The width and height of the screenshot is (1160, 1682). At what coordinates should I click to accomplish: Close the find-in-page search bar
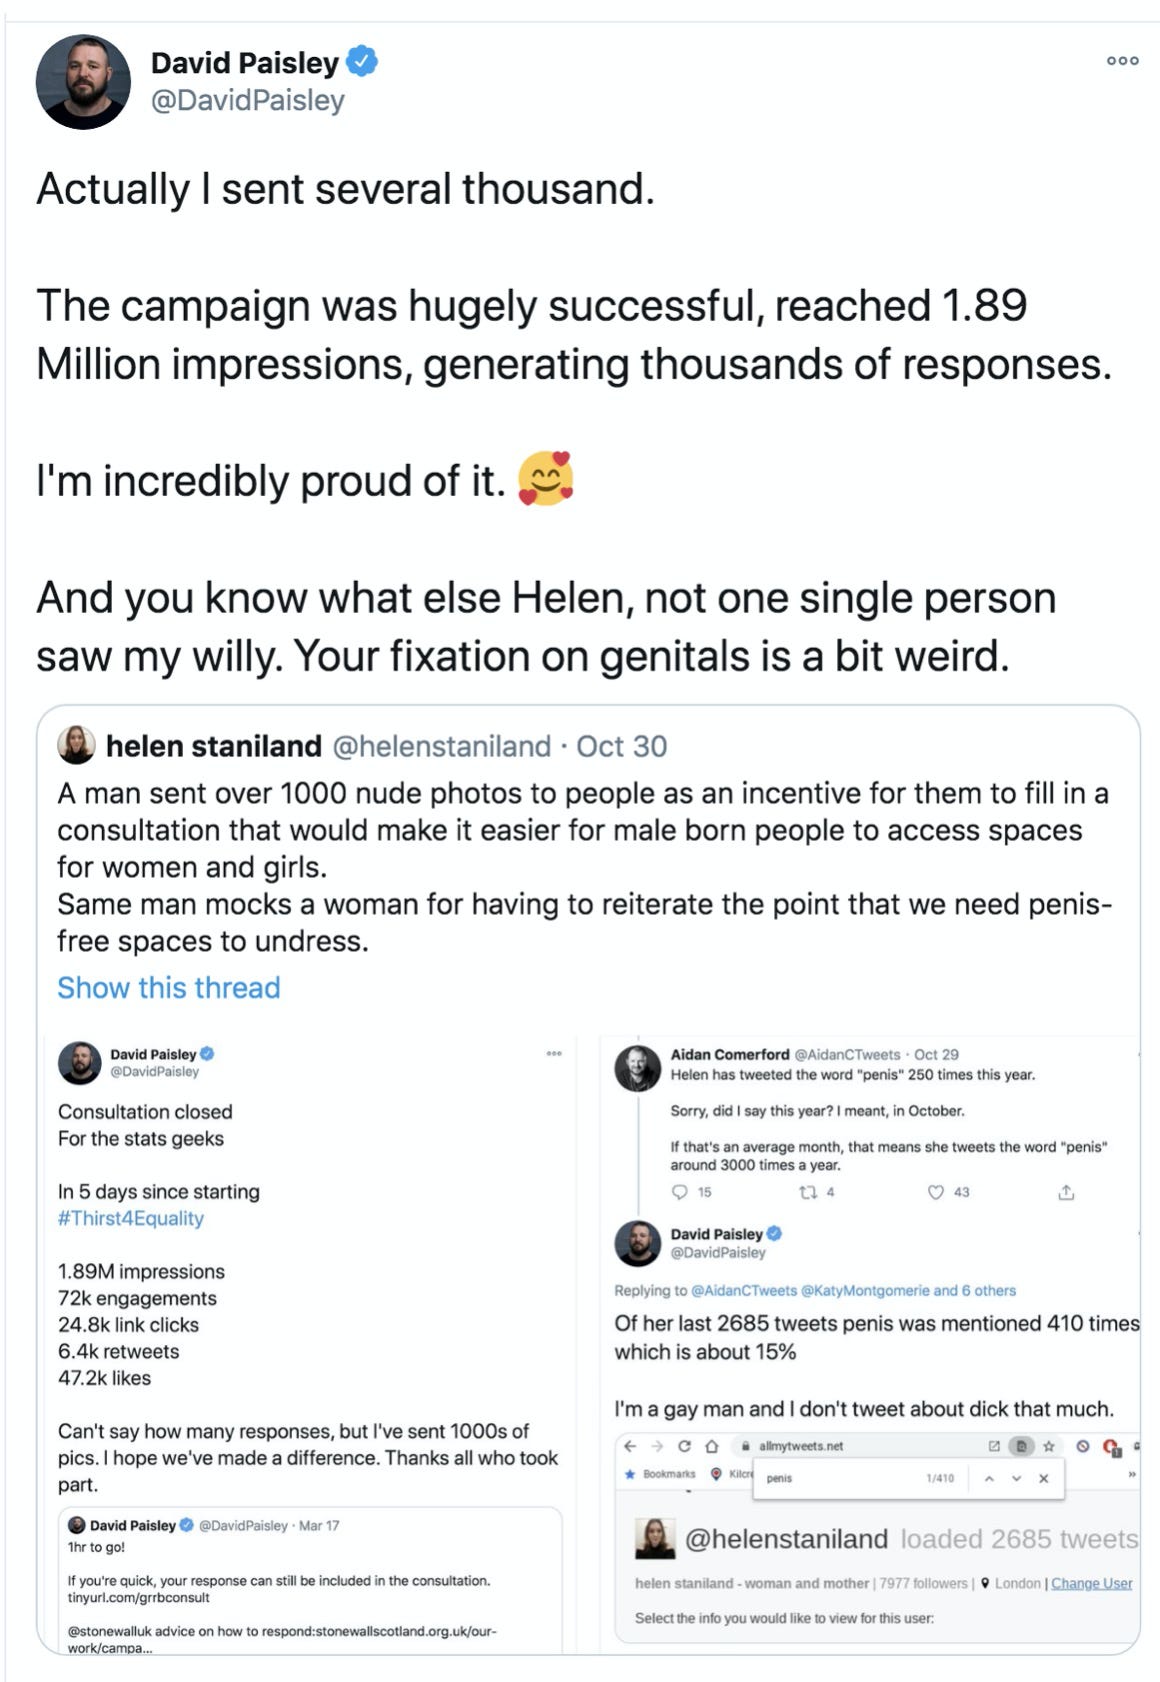pos(1043,1478)
